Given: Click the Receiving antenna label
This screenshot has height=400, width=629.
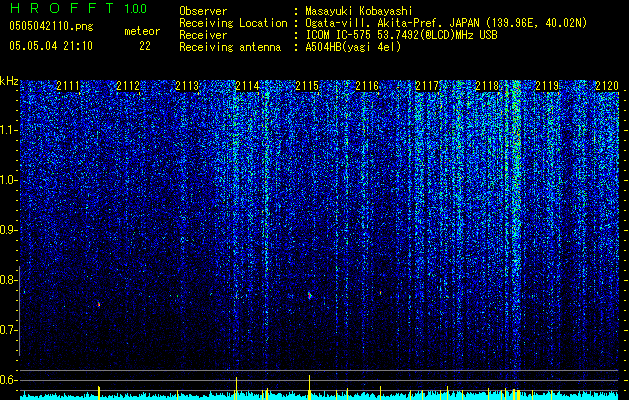Looking at the screenshot, I should (x=230, y=47).
